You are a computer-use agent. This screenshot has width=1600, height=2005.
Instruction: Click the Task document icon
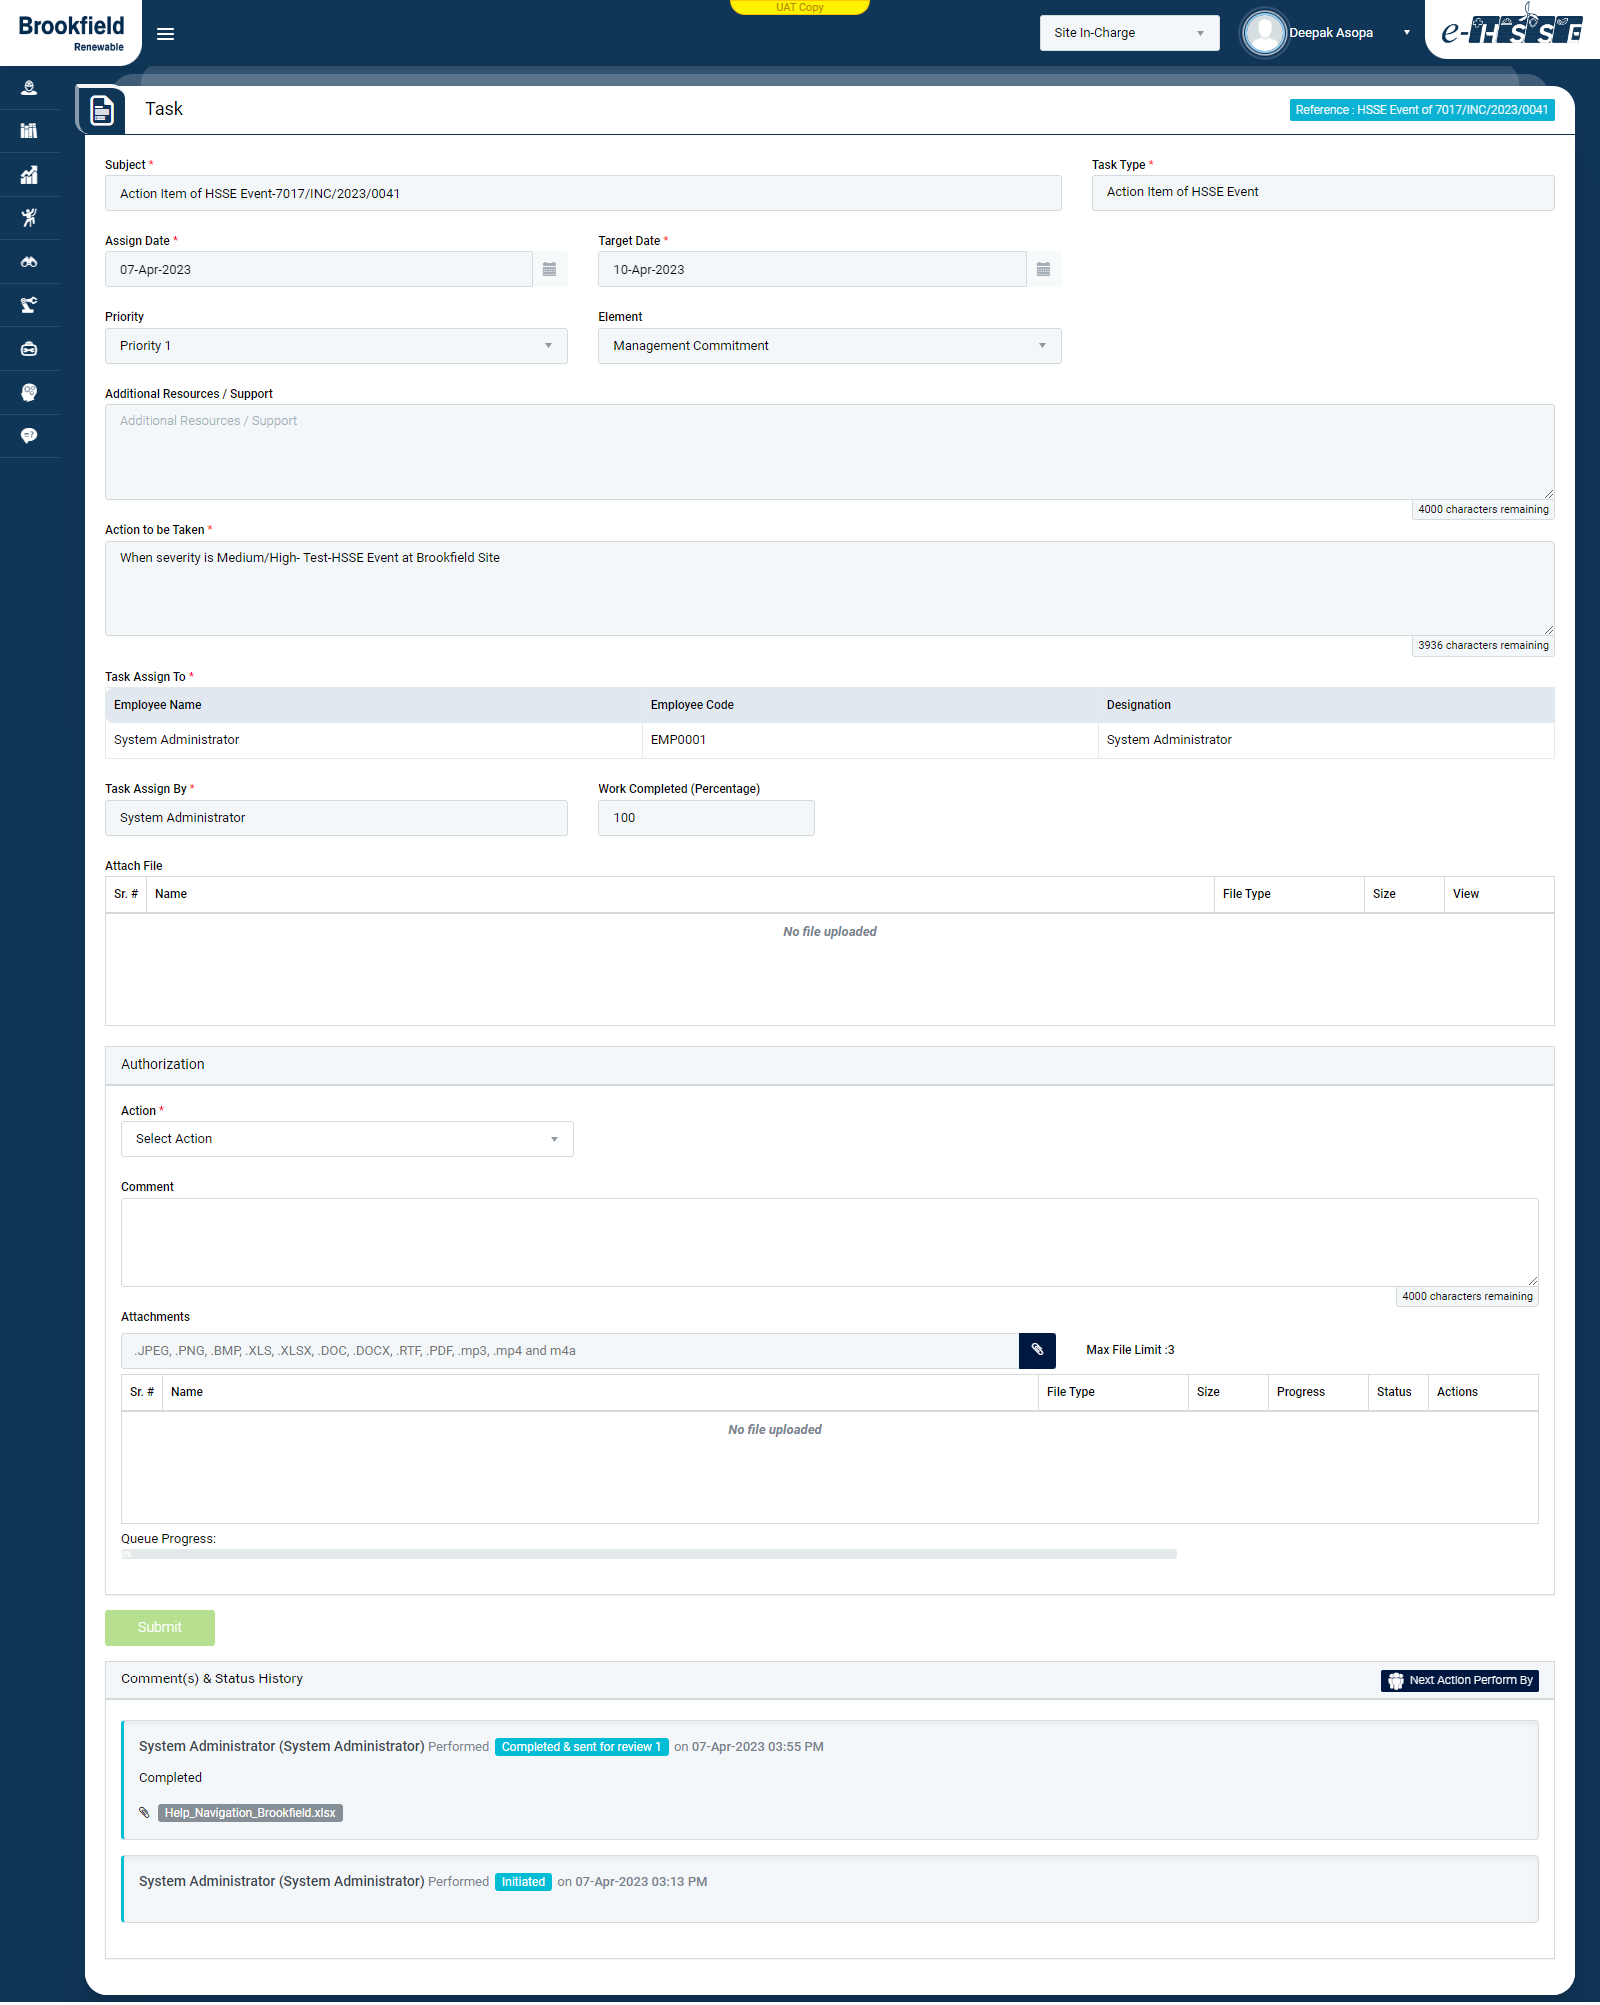[x=102, y=110]
